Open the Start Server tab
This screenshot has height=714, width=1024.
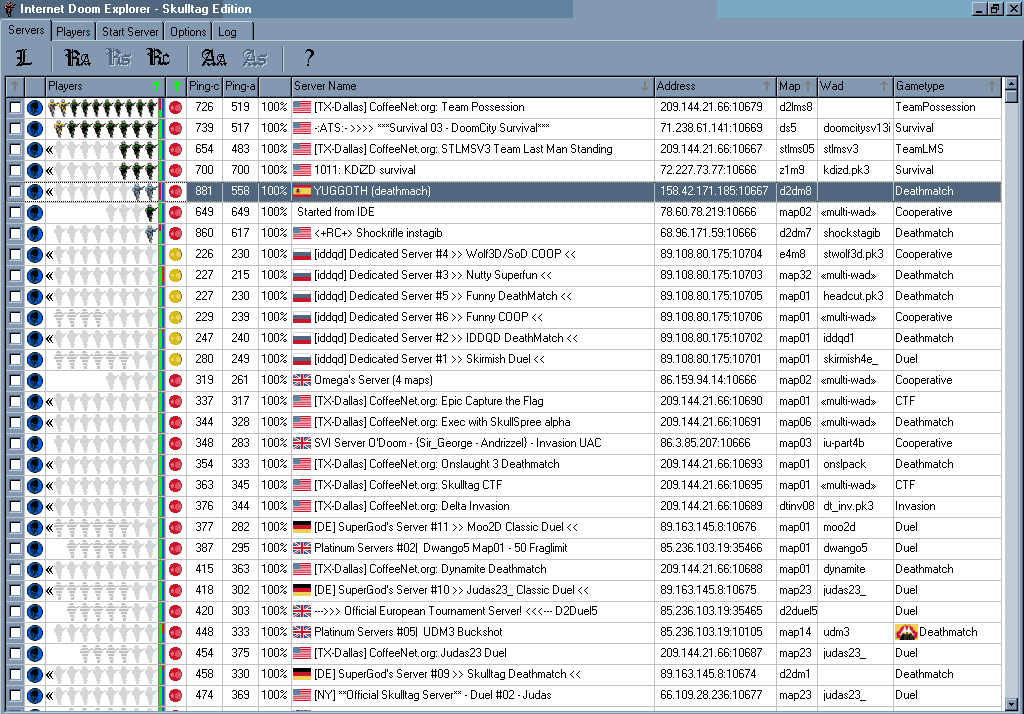pos(130,31)
